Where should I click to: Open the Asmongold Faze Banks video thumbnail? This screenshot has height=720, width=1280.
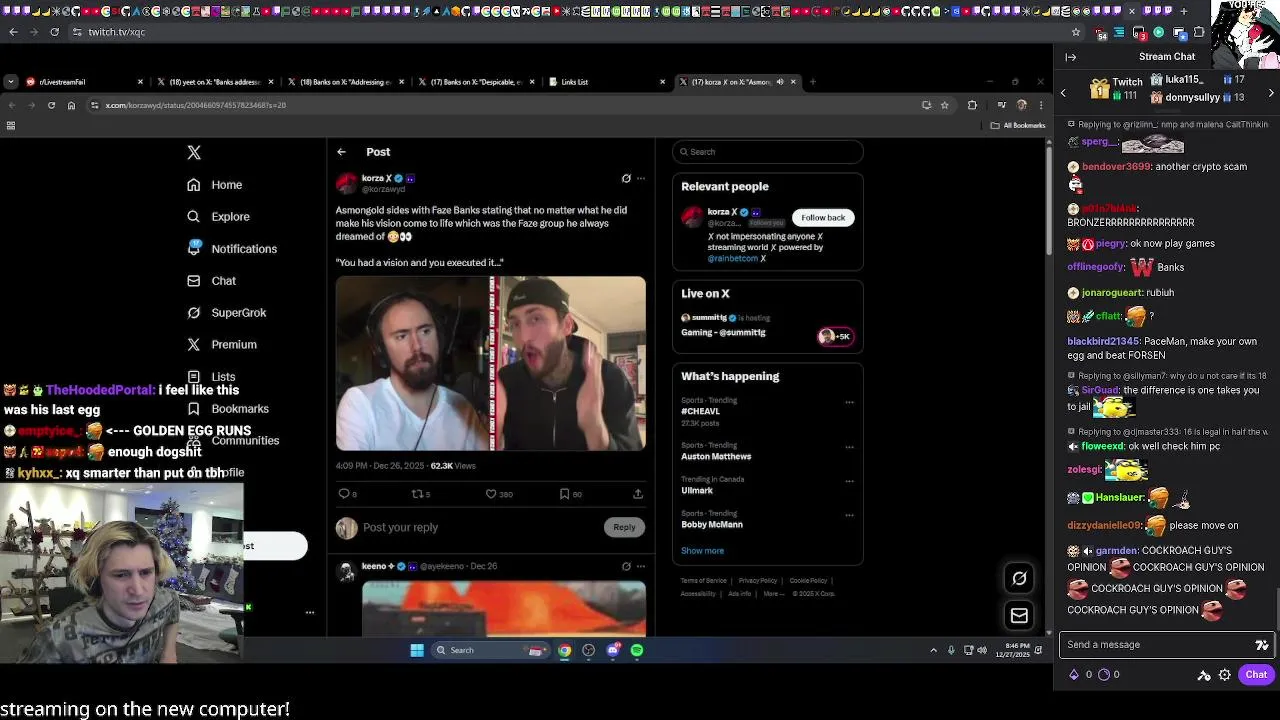tap(491, 364)
